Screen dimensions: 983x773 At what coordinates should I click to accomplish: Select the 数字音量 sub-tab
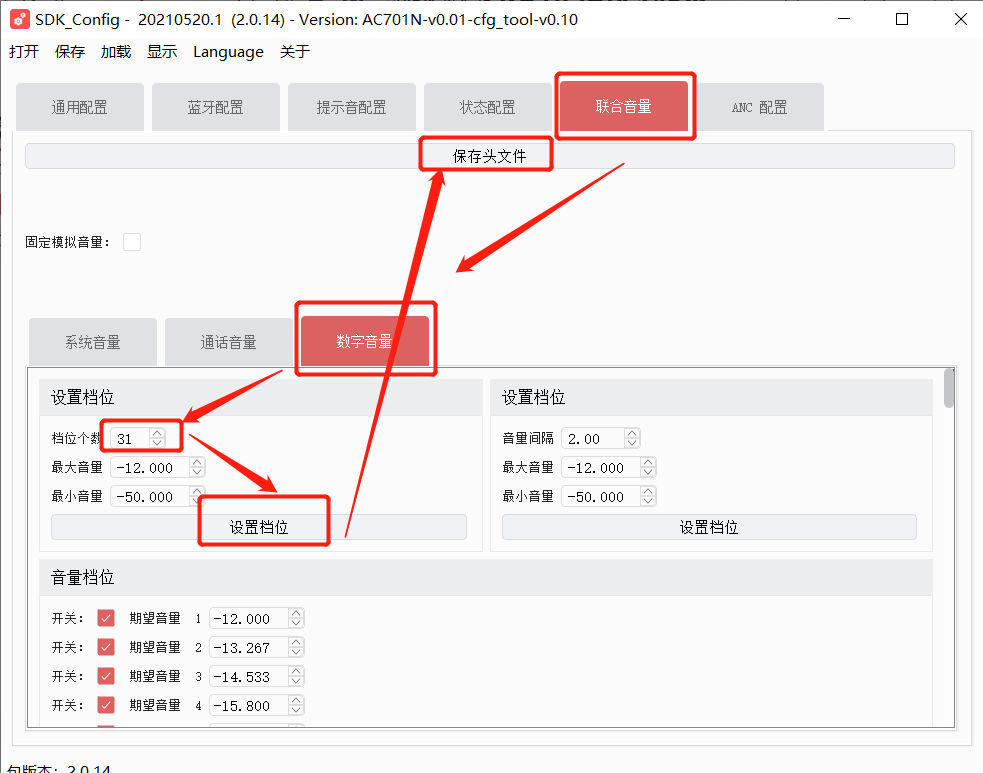tap(365, 341)
